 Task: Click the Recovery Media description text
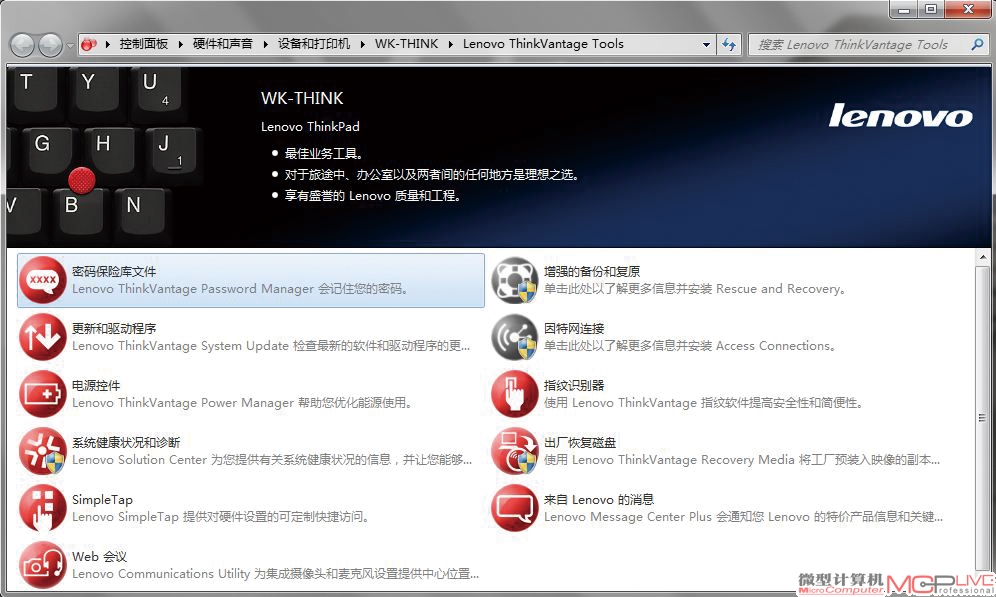[742, 460]
